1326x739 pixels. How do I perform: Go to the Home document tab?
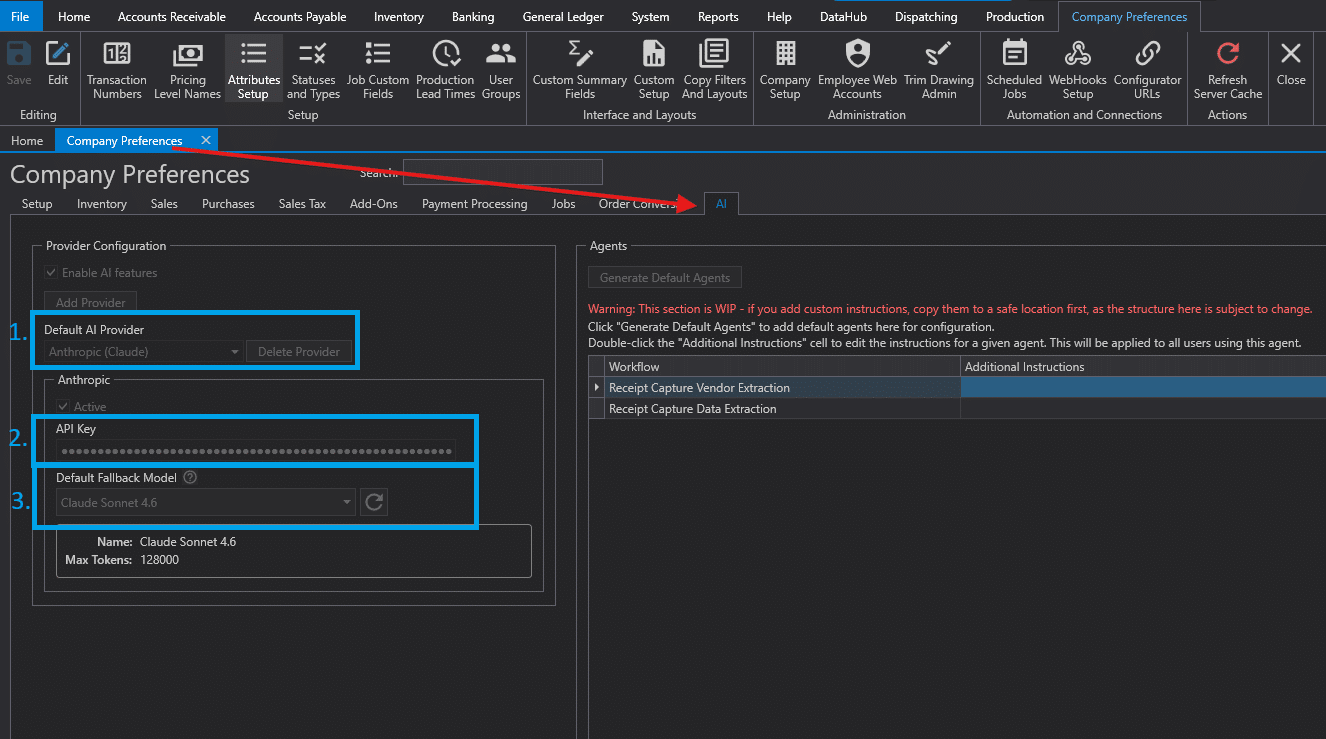point(27,141)
